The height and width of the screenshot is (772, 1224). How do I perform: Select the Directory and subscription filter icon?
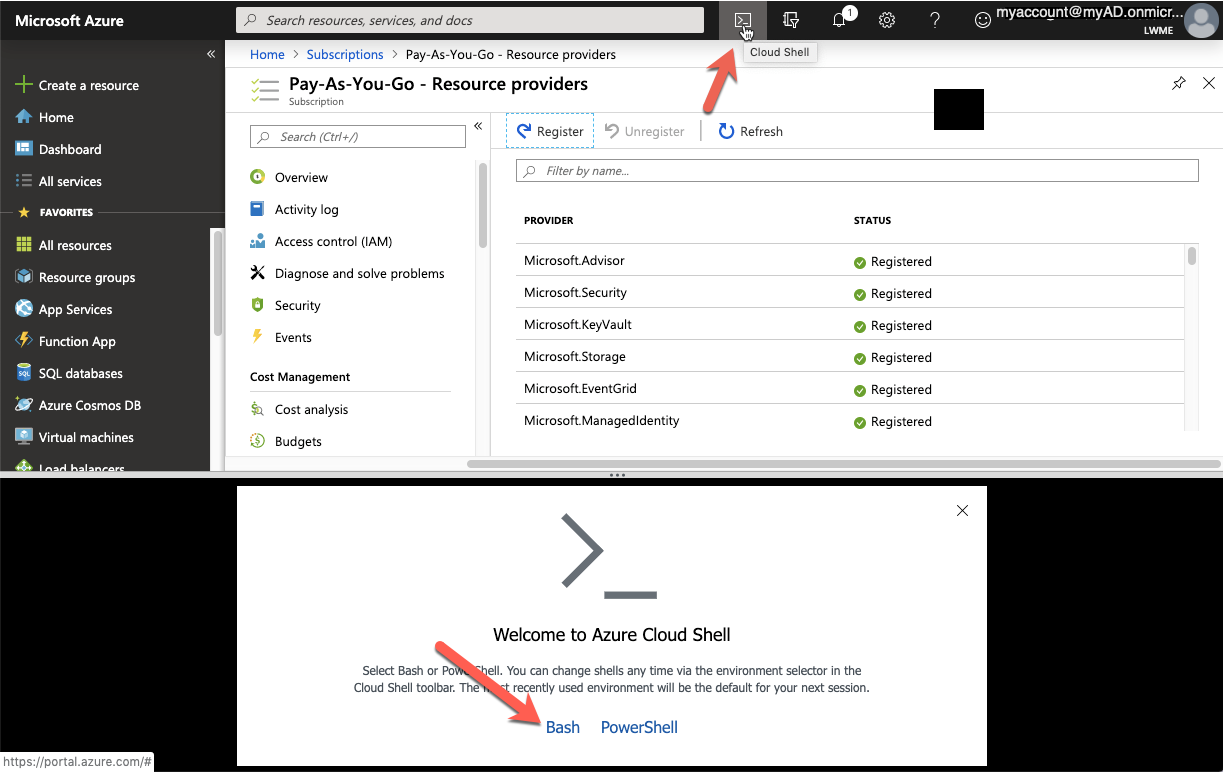(x=790, y=20)
